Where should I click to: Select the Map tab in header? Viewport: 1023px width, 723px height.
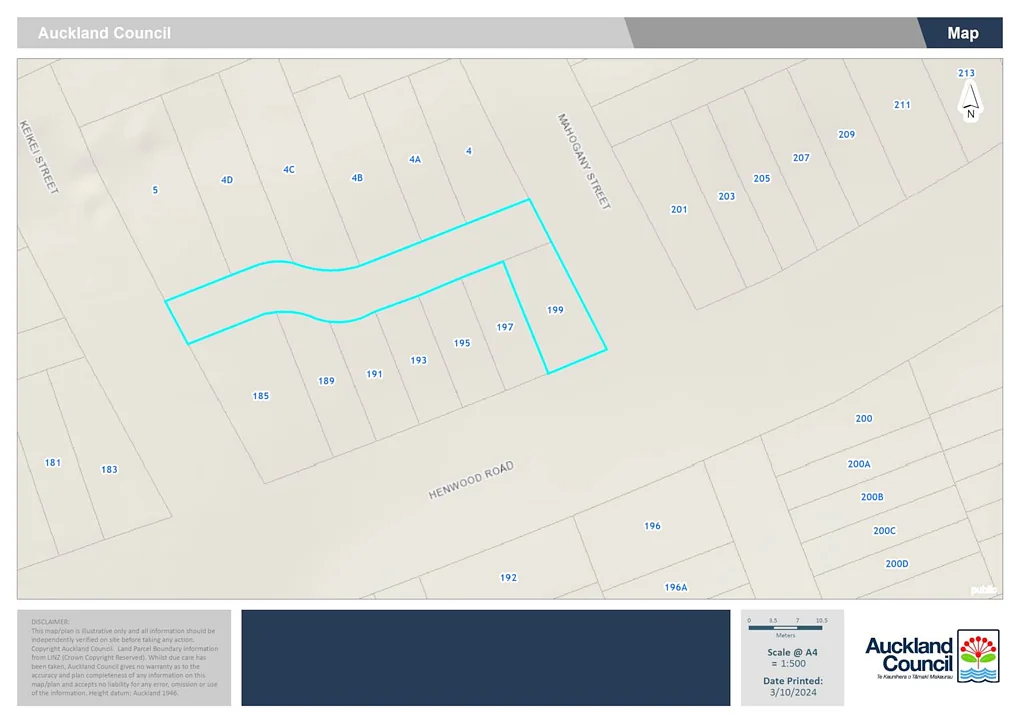962,33
